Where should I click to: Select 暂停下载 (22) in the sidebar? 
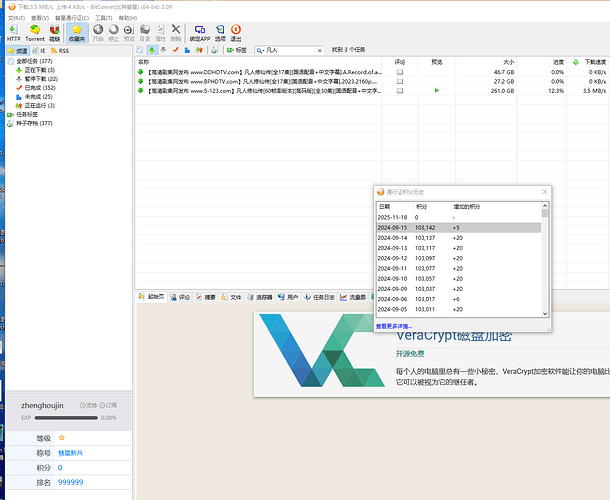point(39,78)
